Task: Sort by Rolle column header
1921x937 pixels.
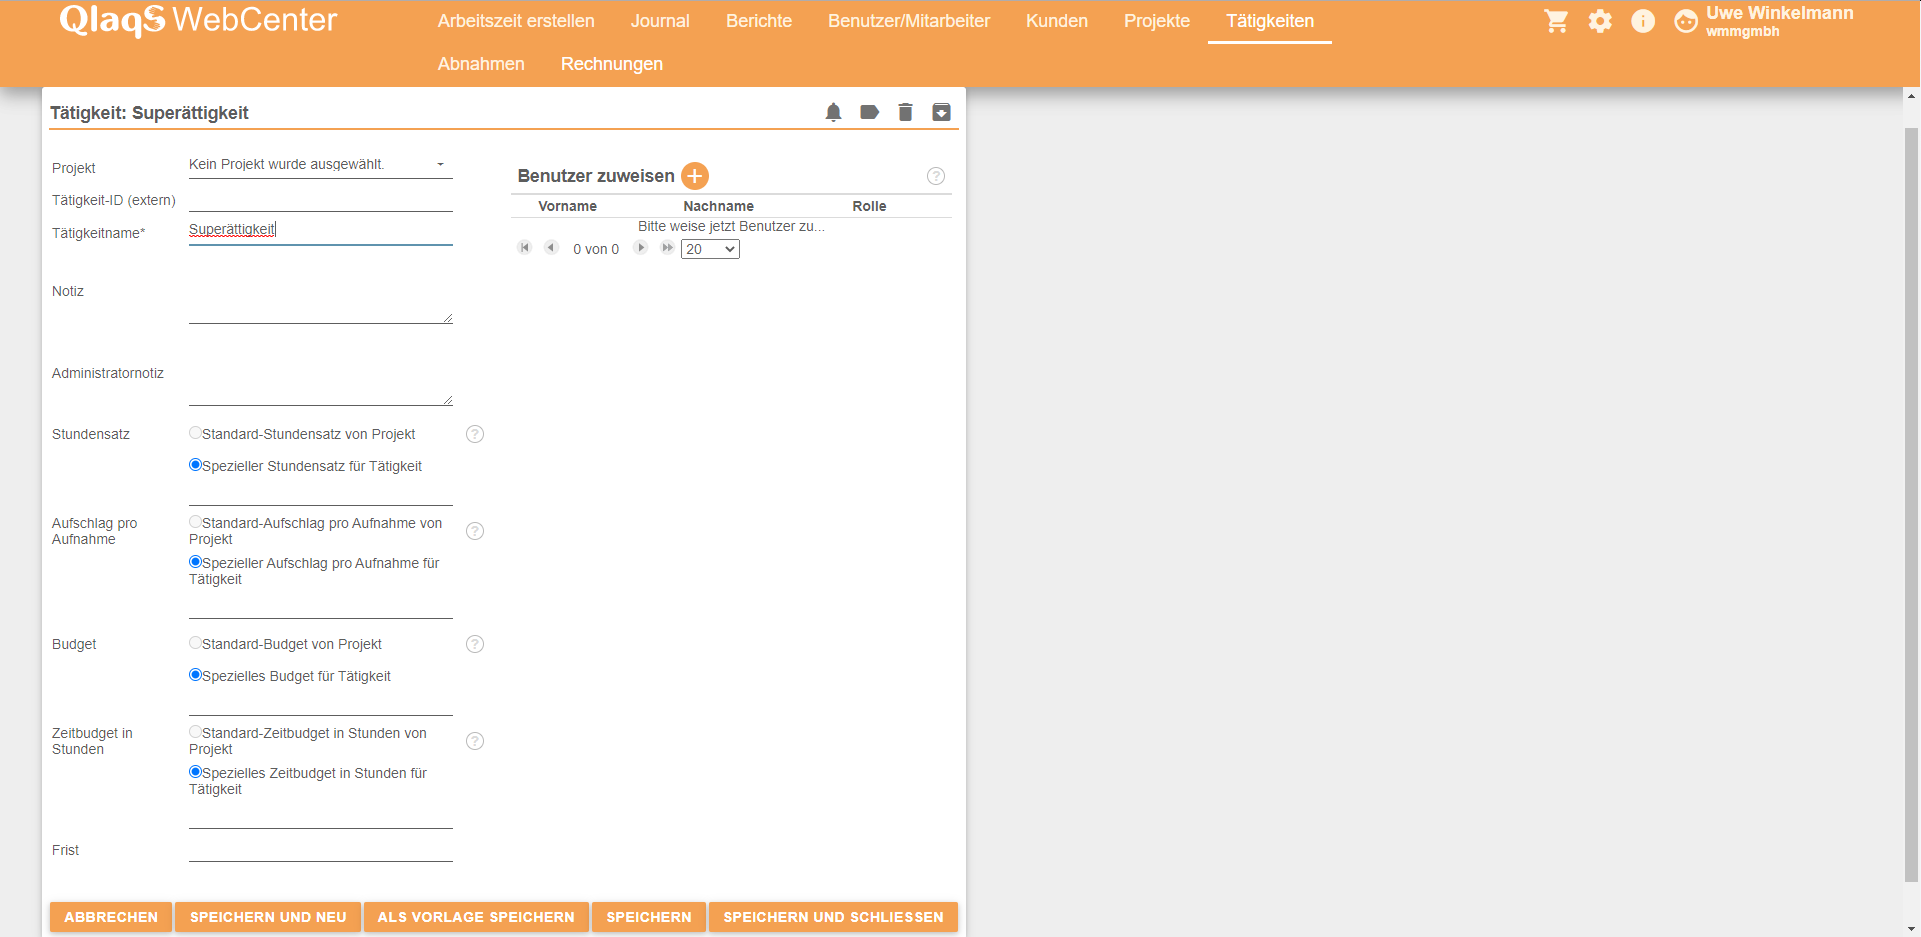Action: 869,206
